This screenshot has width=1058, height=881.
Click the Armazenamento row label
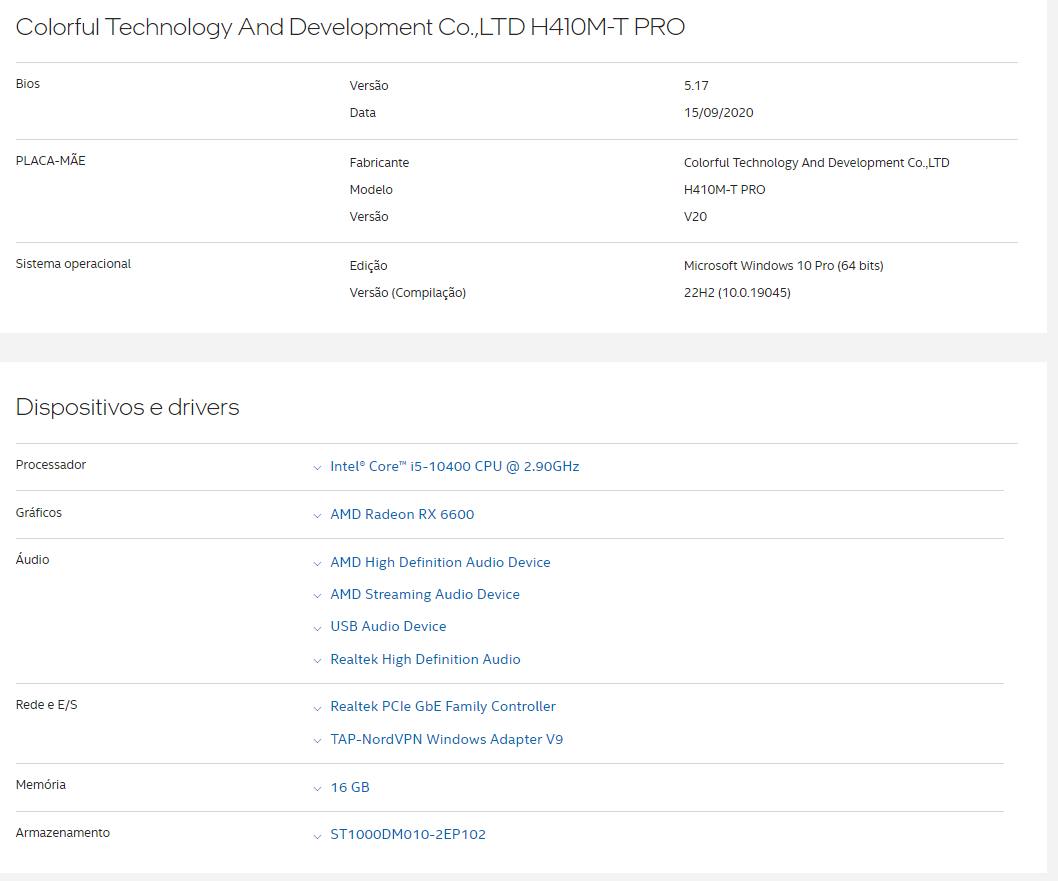pos(63,832)
